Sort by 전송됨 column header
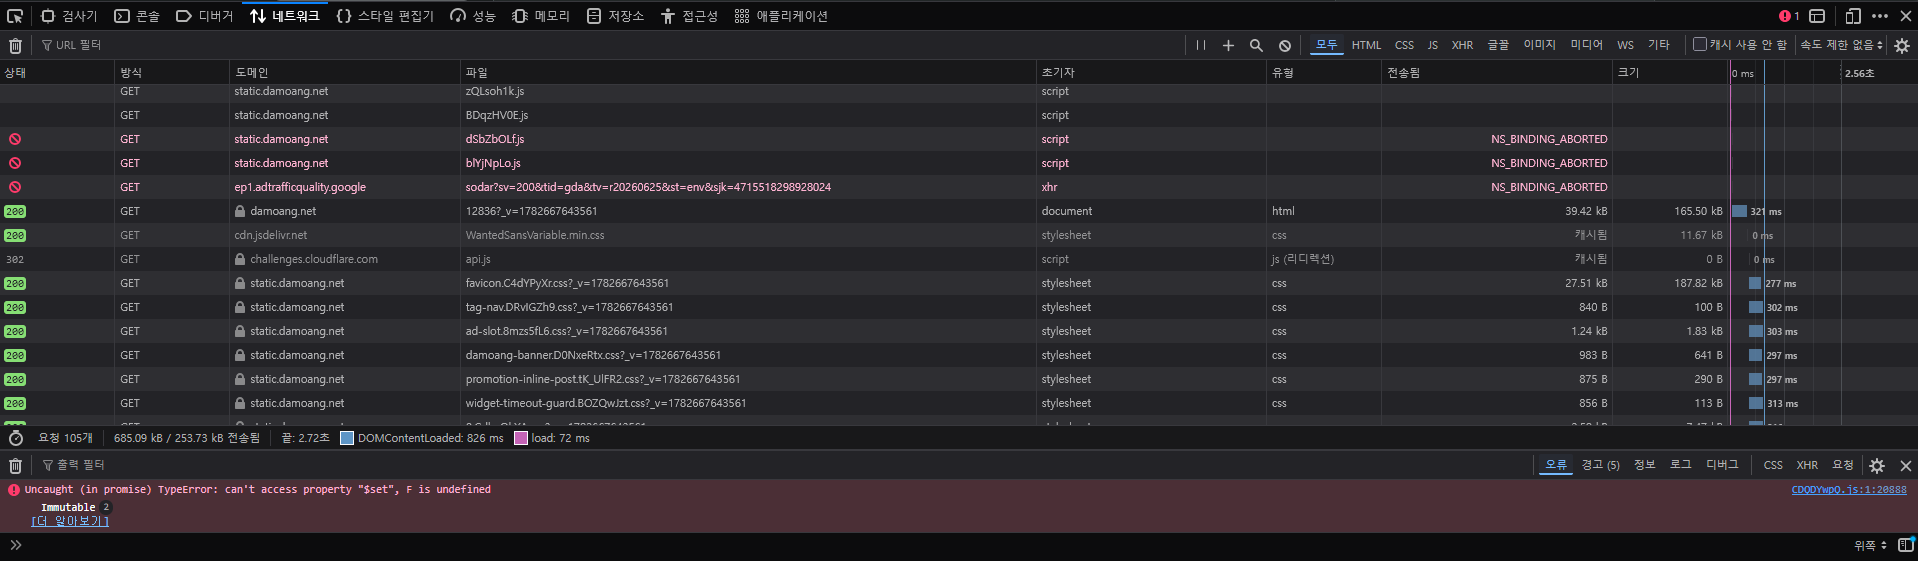The image size is (1918, 561). [1497, 72]
